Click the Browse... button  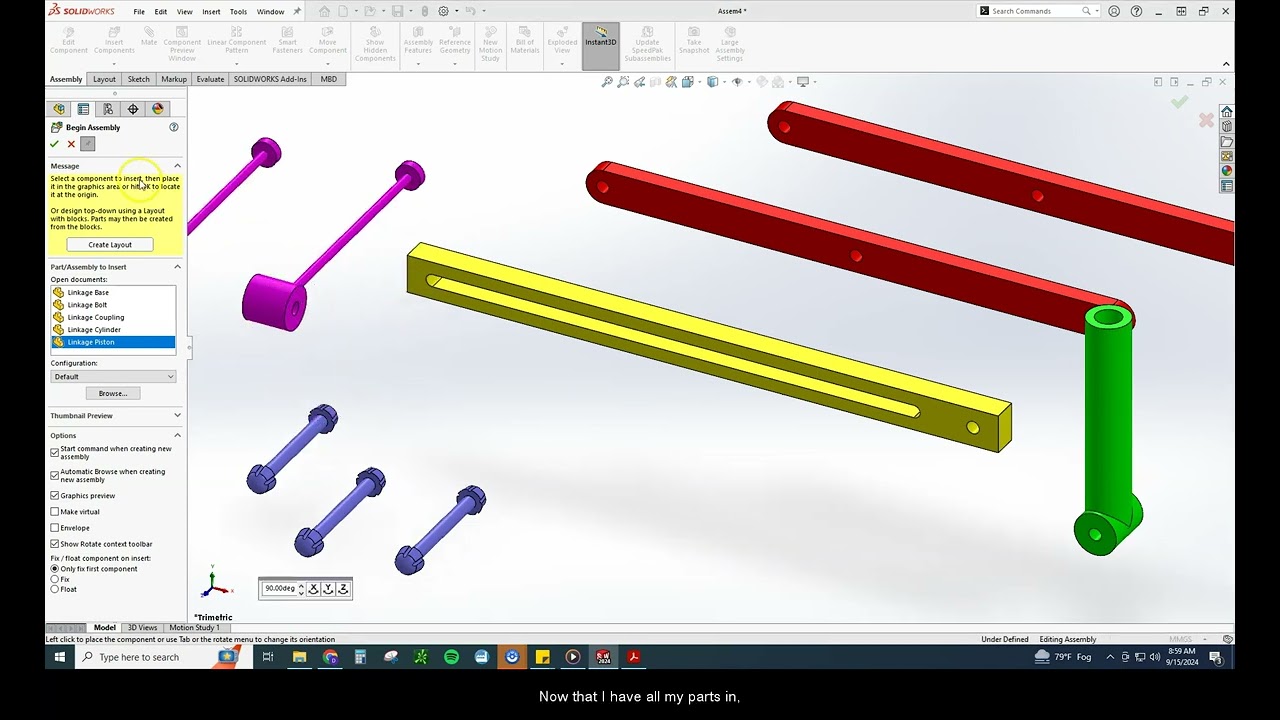[x=113, y=393]
